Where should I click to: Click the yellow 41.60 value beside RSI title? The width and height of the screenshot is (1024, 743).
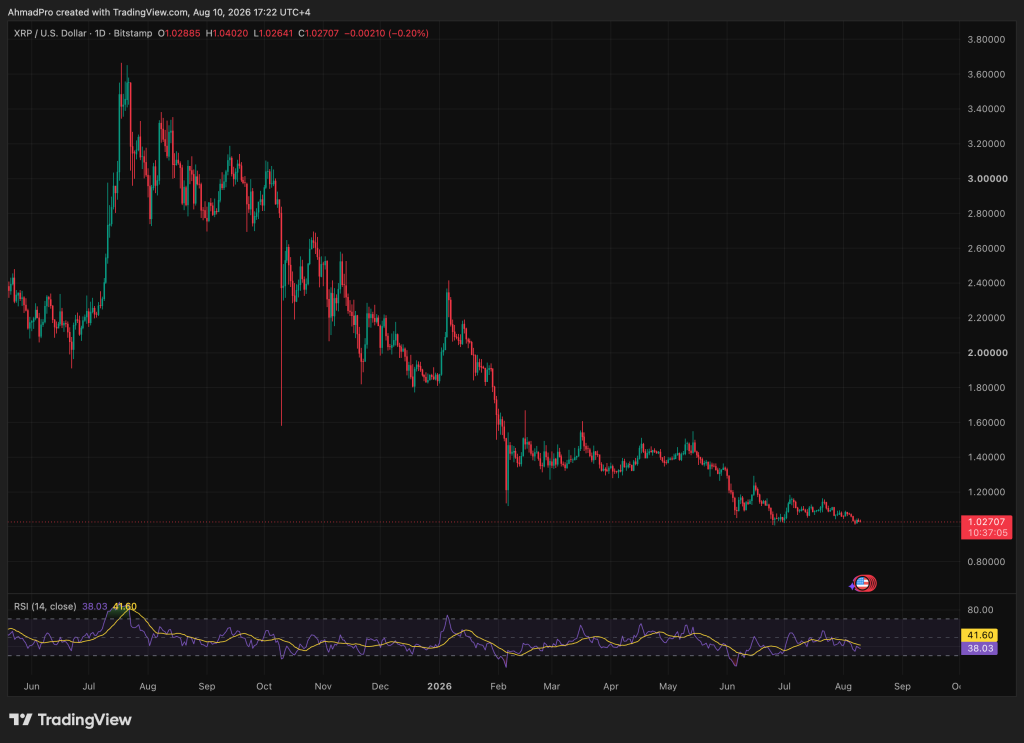tap(125, 607)
